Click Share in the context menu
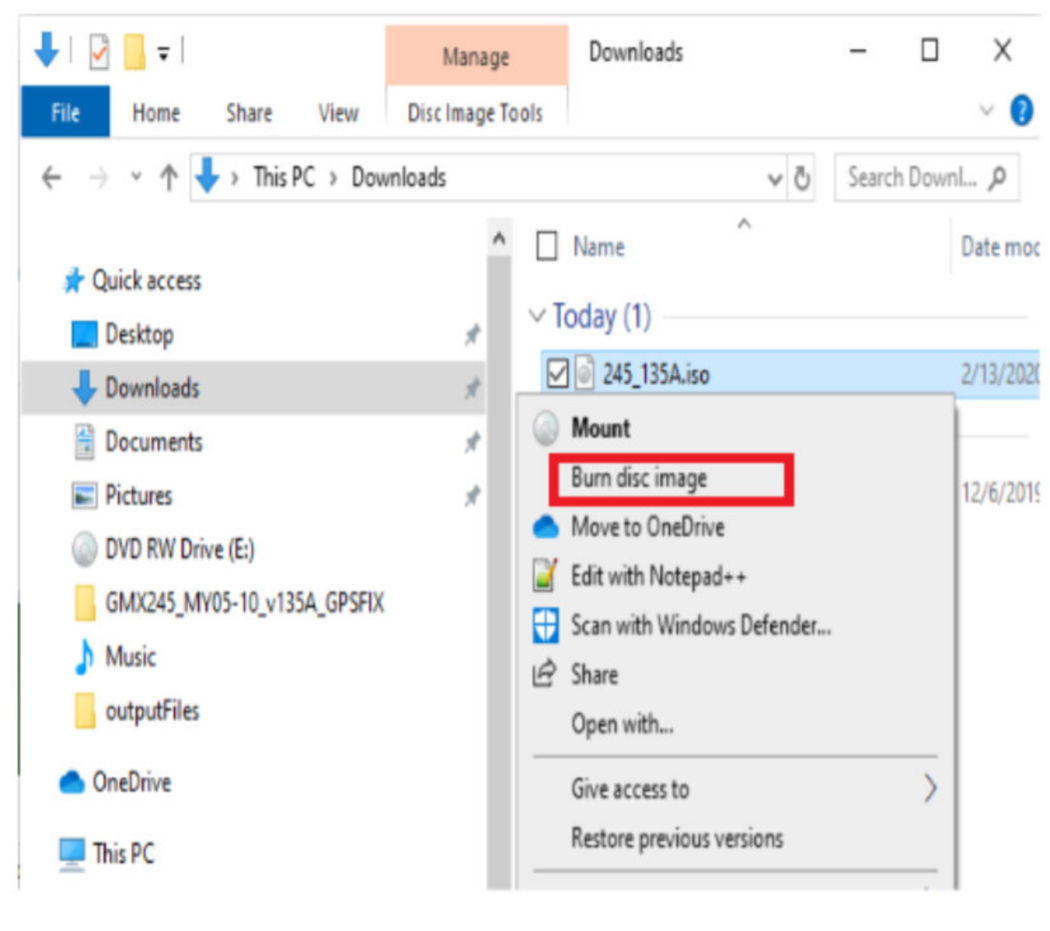The image size is (1050, 931). pos(595,674)
